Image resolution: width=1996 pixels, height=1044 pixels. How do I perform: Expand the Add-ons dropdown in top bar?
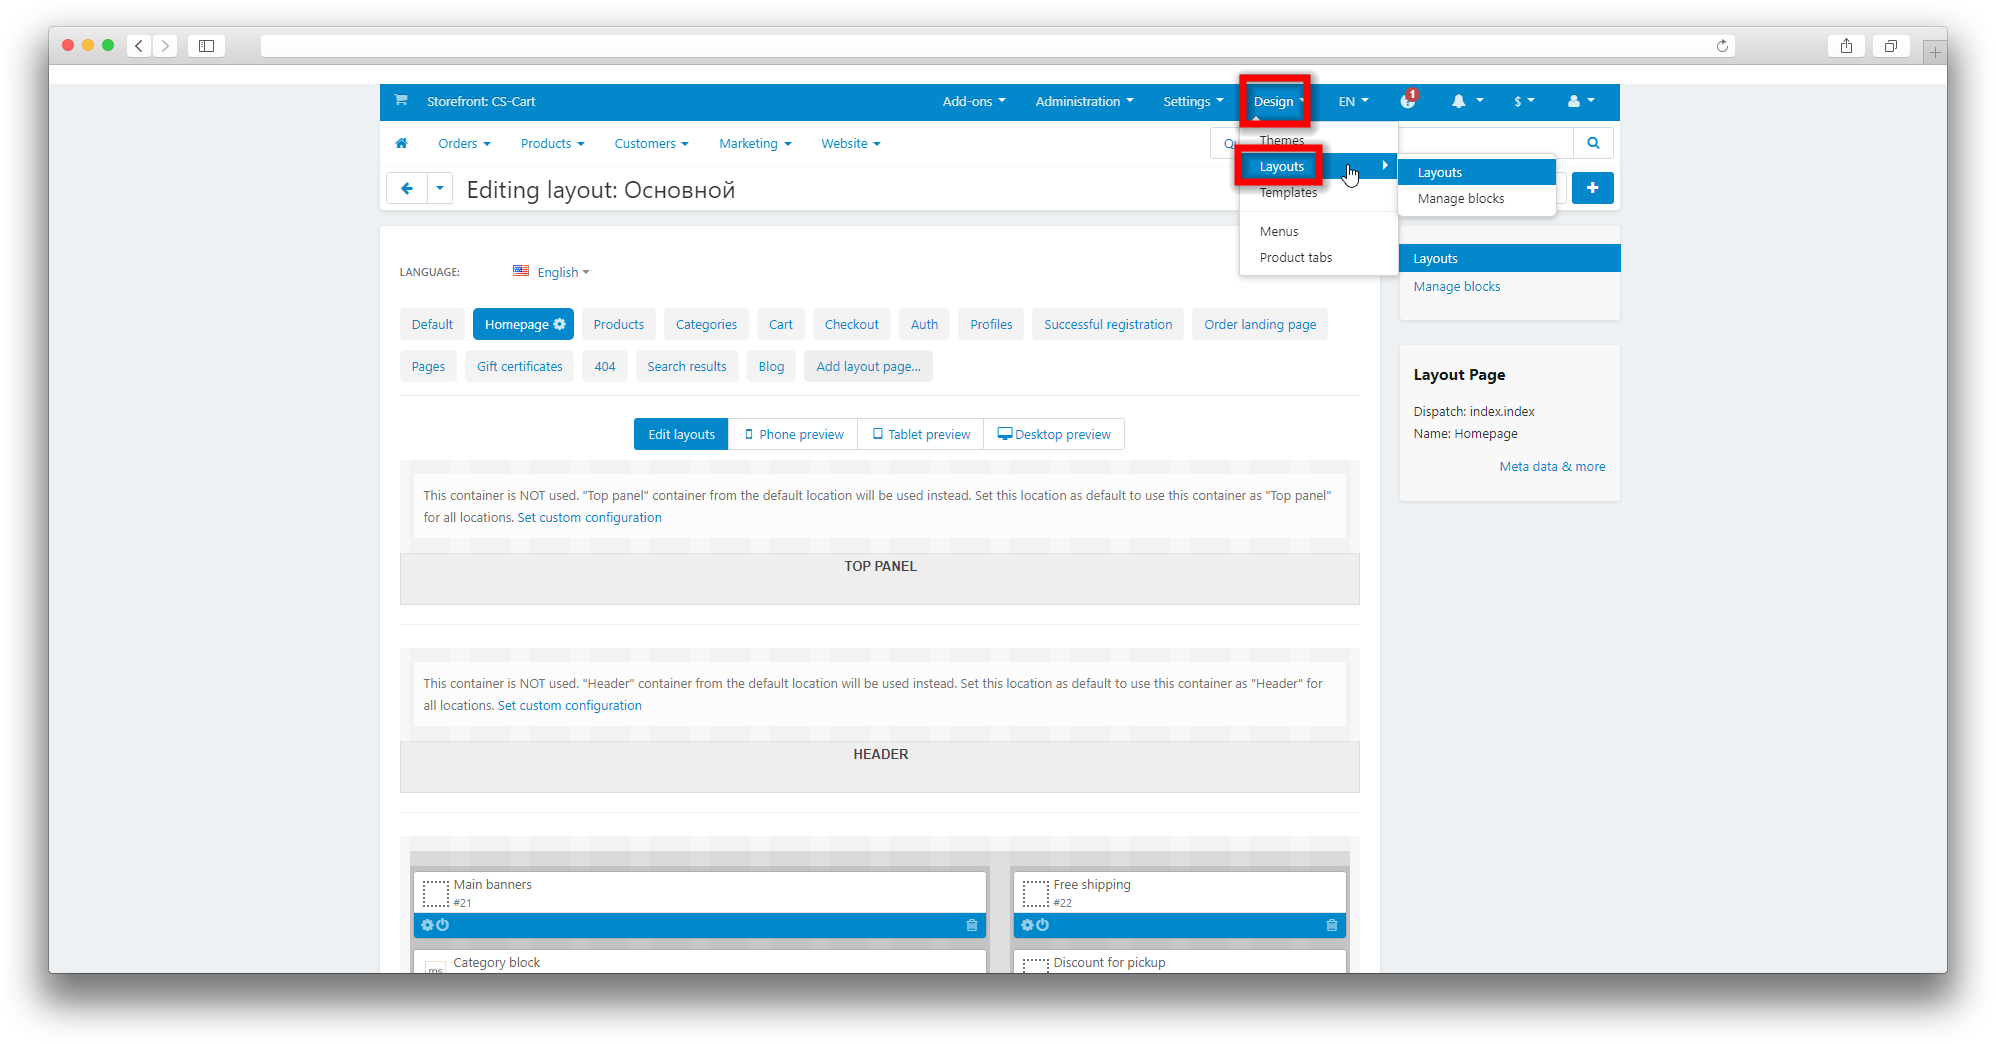[973, 101]
